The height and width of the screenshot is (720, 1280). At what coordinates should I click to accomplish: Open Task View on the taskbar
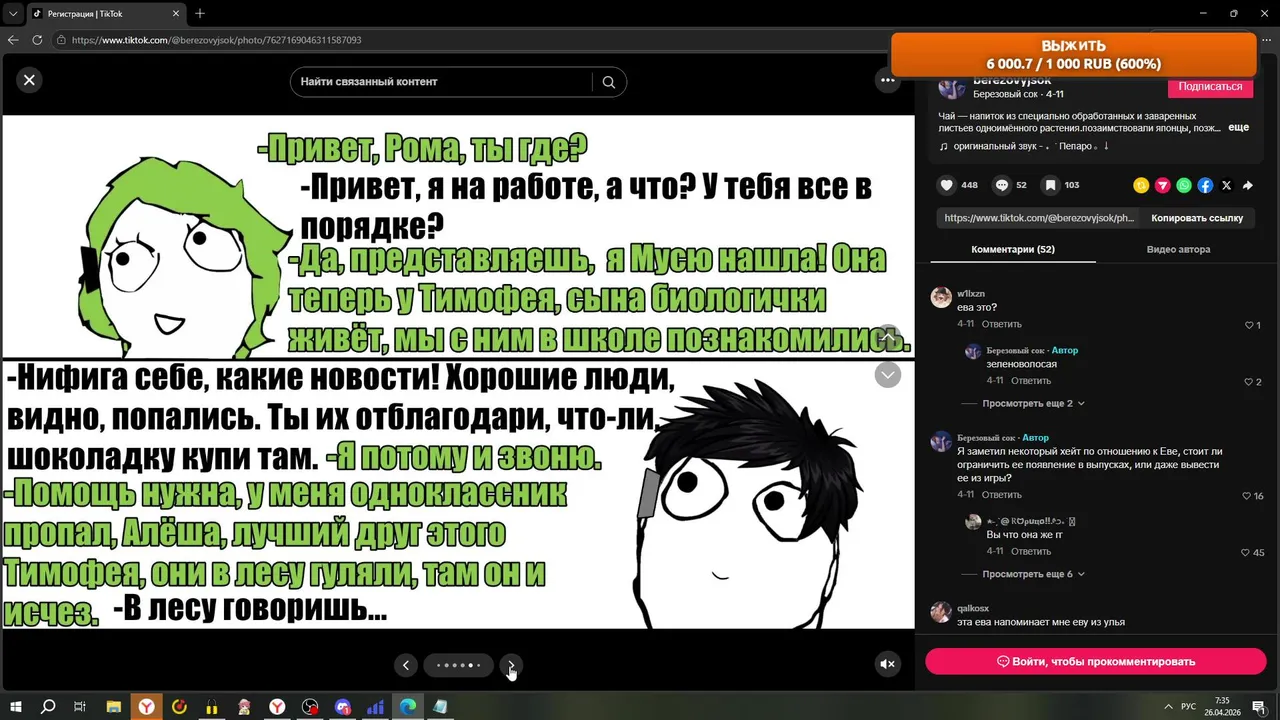80,706
